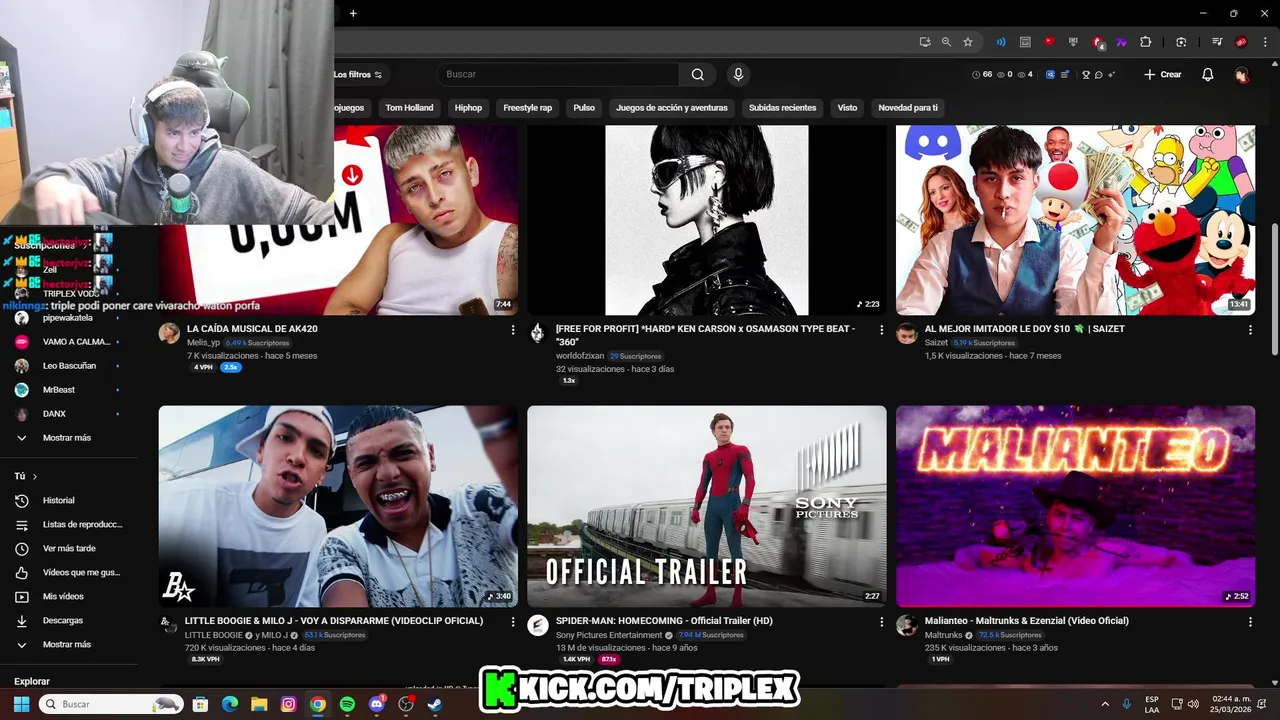Image resolution: width=1280 pixels, height=720 pixels.
Task: Select Juegos de acción y aventuras chip
Action: 672,108
